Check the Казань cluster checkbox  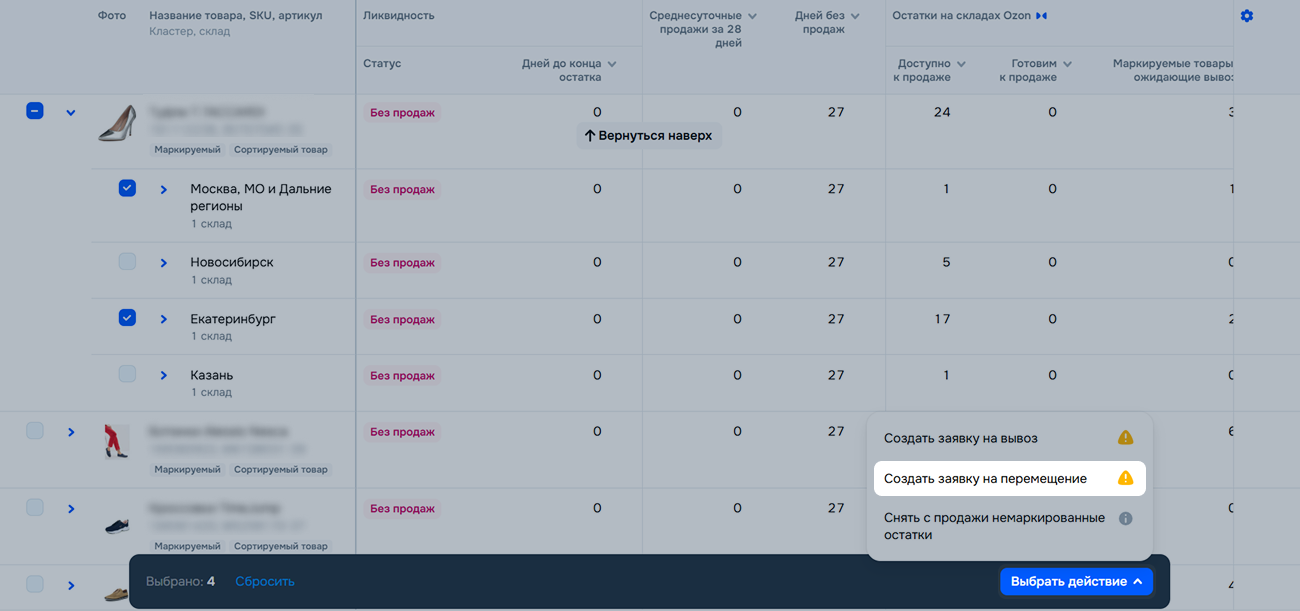click(x=127, y=374)
